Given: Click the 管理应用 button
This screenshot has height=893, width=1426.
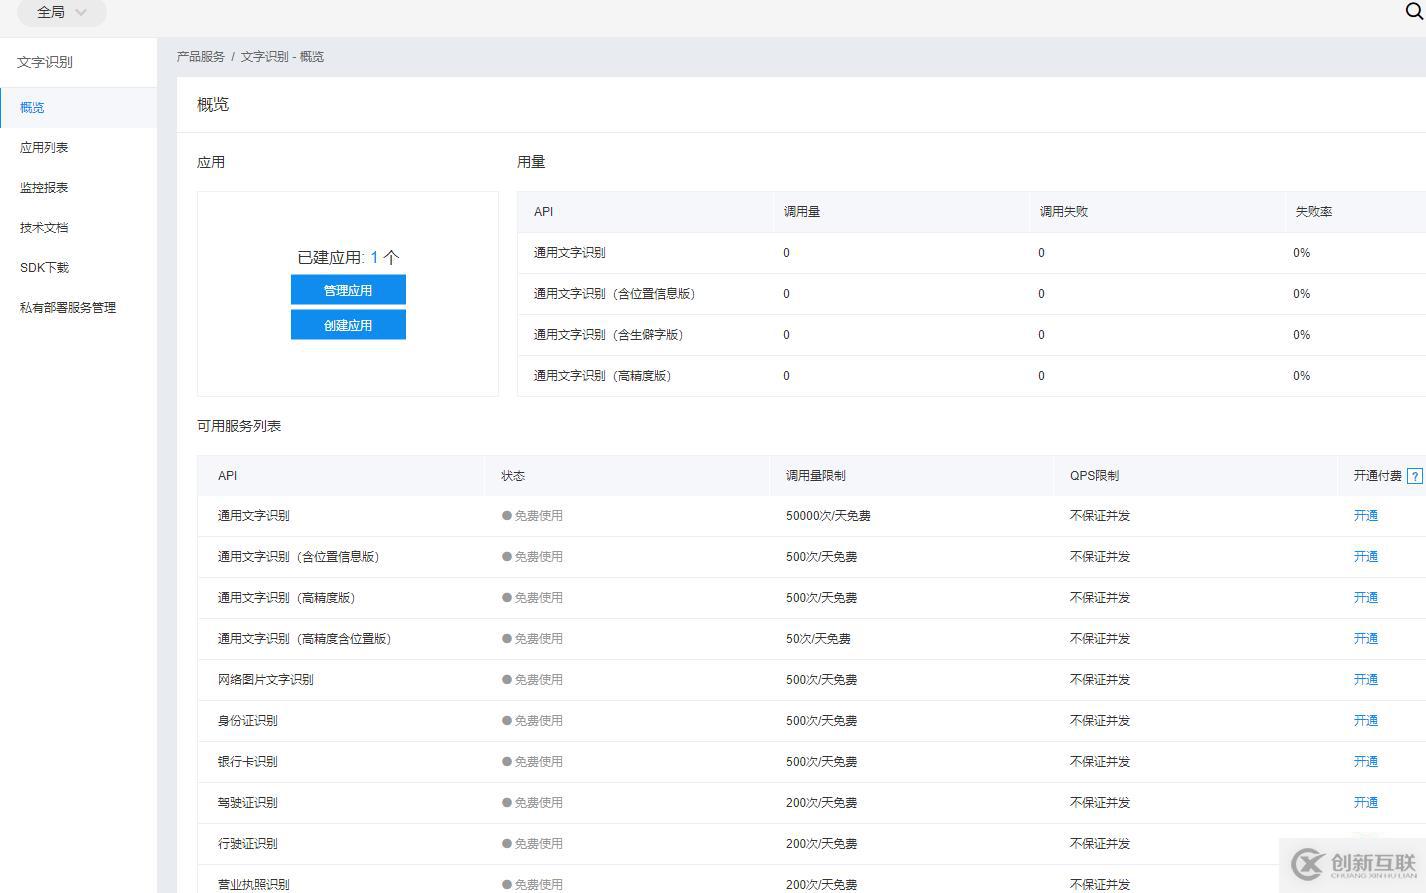Looking at the screenshot, I should pyautogui.click(x=348, y=290).
